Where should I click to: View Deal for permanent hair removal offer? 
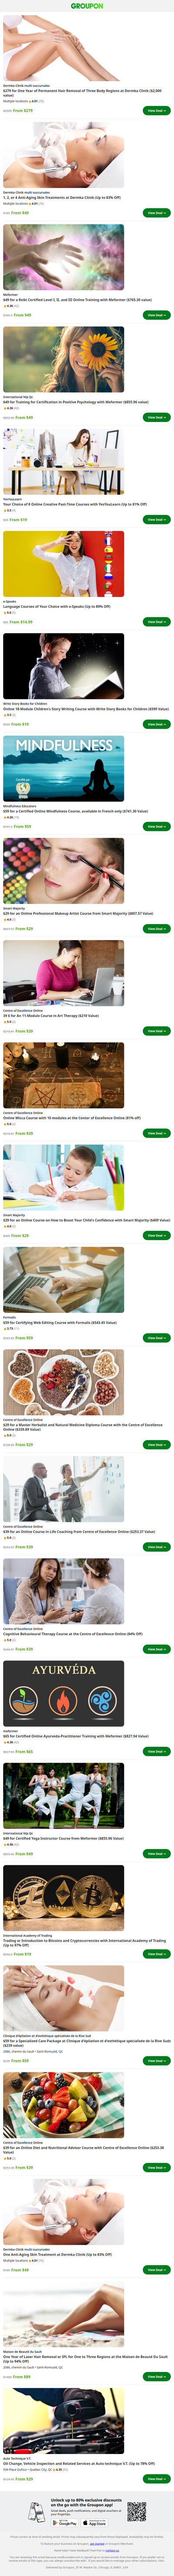click(x=156, y=111)
